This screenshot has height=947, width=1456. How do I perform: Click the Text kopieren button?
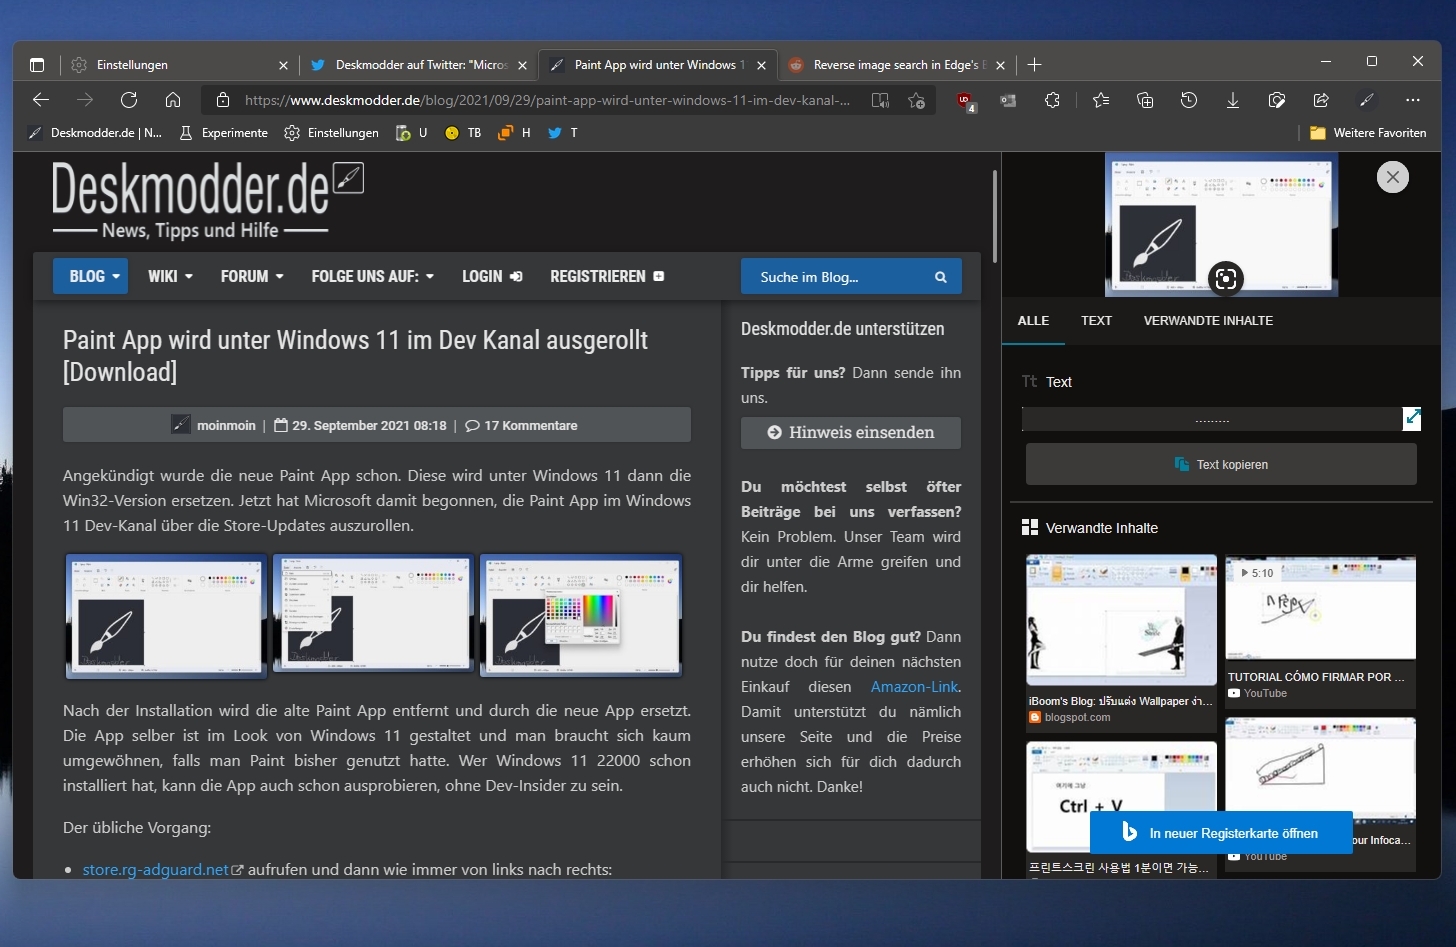click(1221, 464)
